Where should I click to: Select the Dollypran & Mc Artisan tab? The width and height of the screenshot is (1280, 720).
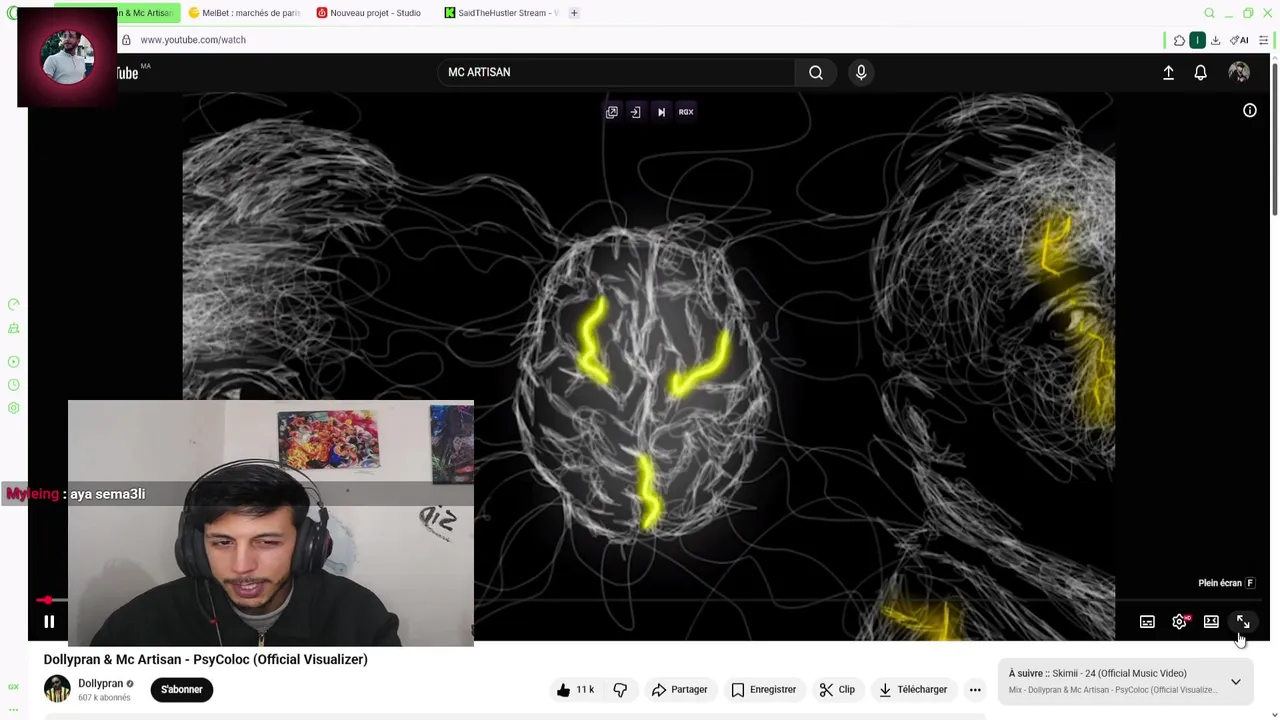click(145, 13)
